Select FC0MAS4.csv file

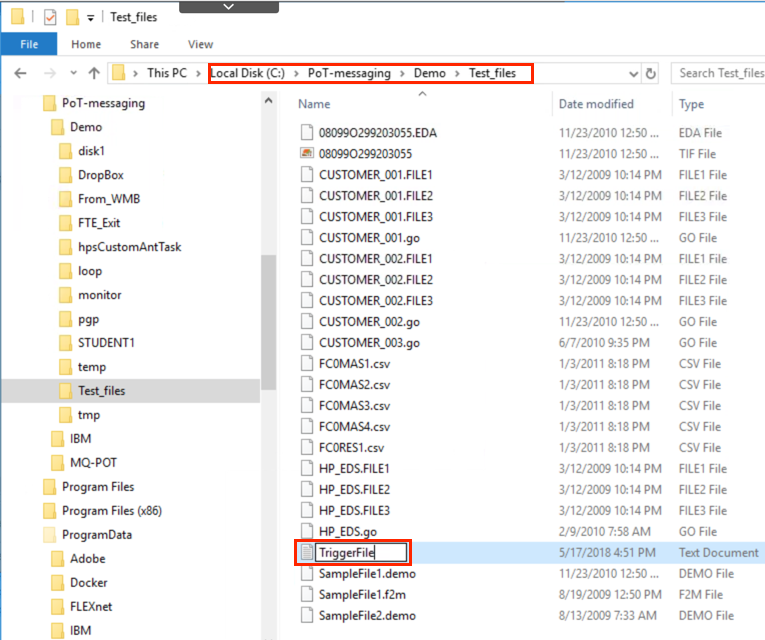point(354,427)
